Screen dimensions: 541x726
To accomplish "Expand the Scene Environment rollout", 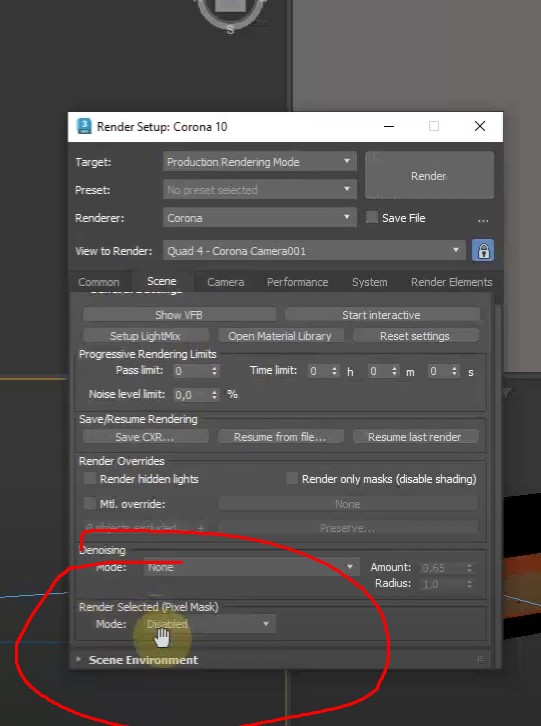I will pyautogui.click(x=143, y=659).
